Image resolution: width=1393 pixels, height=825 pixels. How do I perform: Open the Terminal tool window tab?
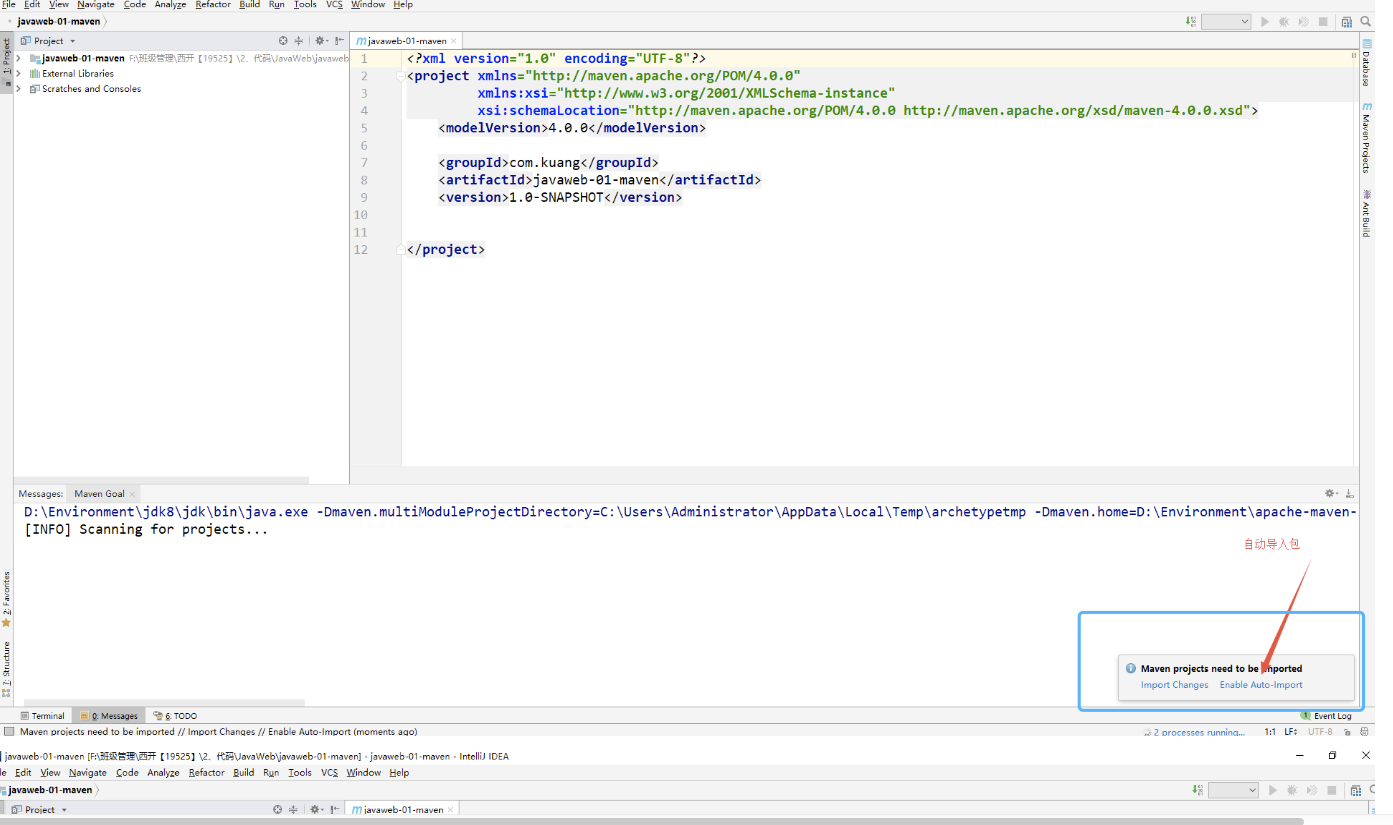42,716
